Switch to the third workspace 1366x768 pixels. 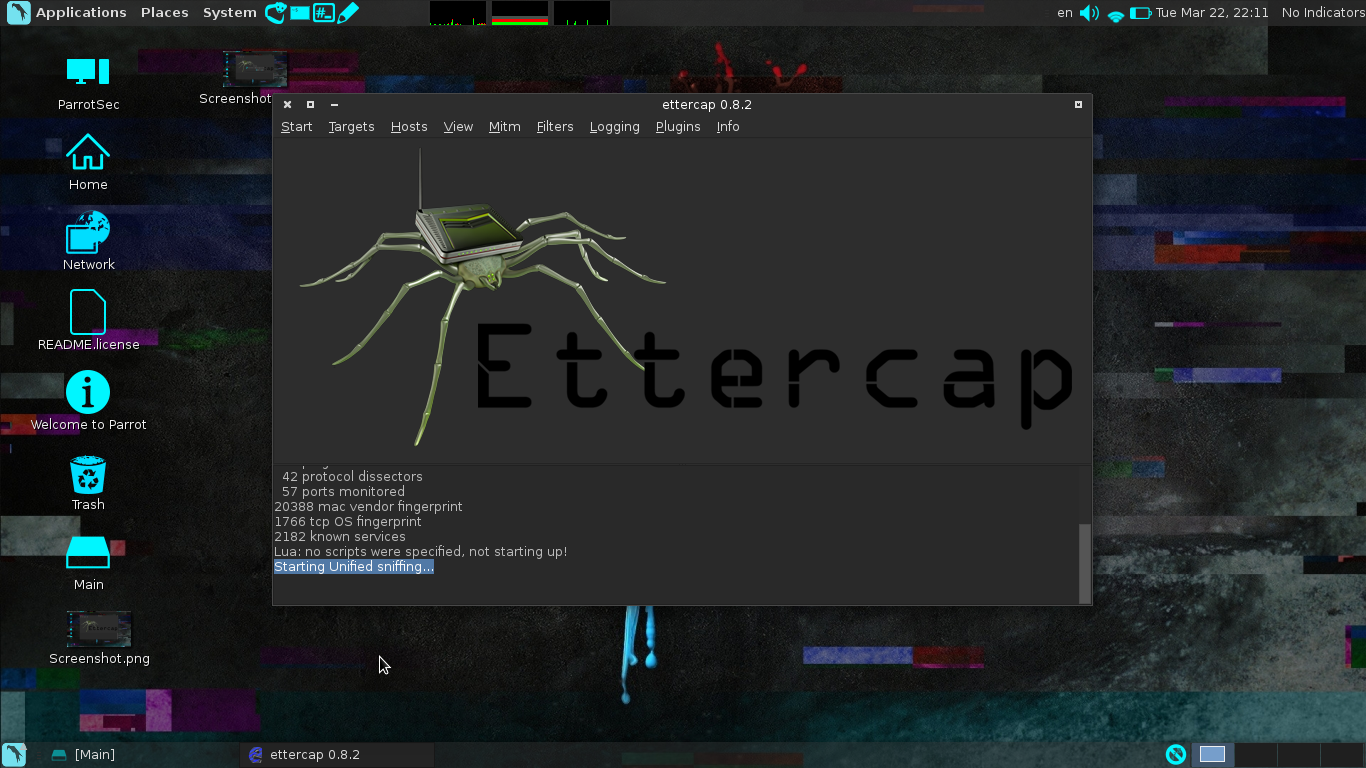(x=1299, y=755)
